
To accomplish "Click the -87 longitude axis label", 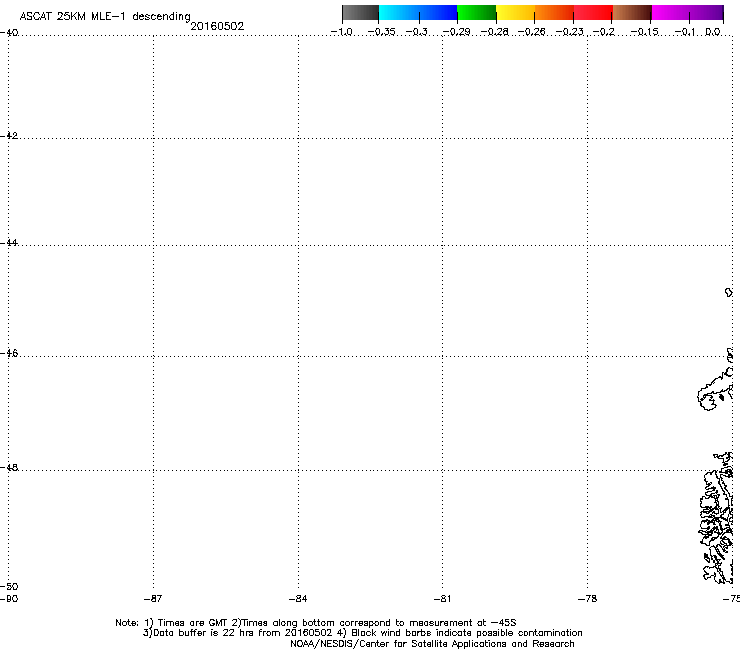I will tap(153, 599).
